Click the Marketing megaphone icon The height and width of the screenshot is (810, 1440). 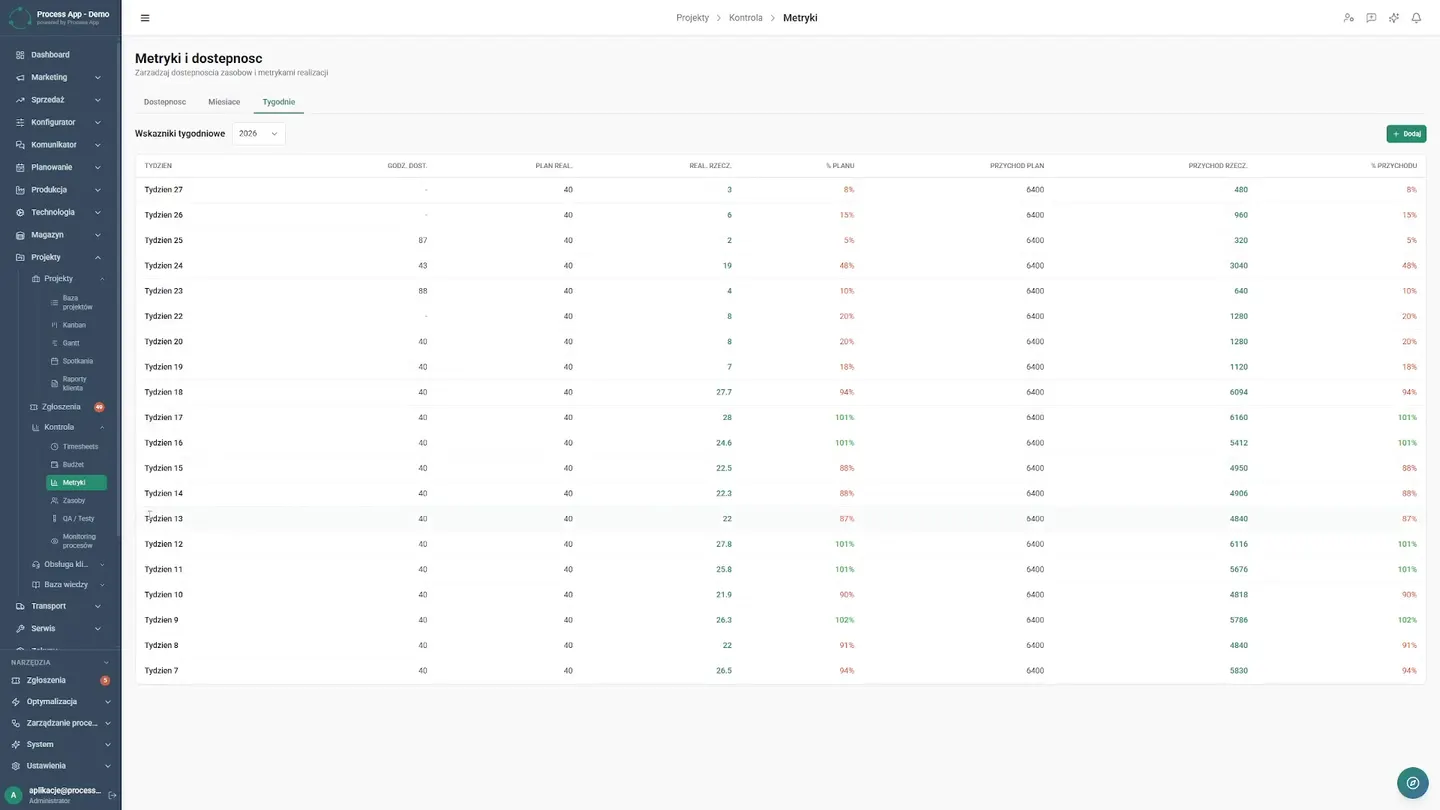click(20, 77)
